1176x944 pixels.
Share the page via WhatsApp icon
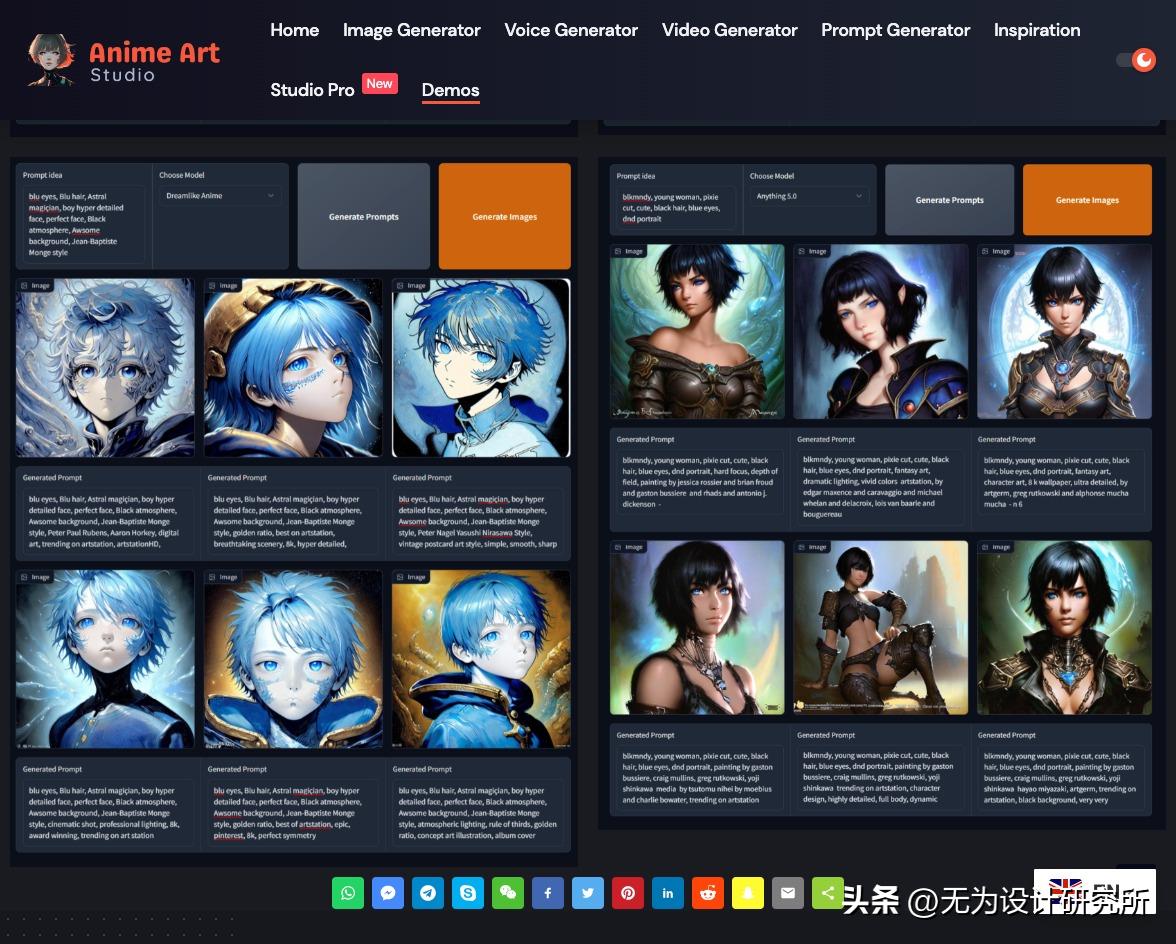[x=348, y=893]
